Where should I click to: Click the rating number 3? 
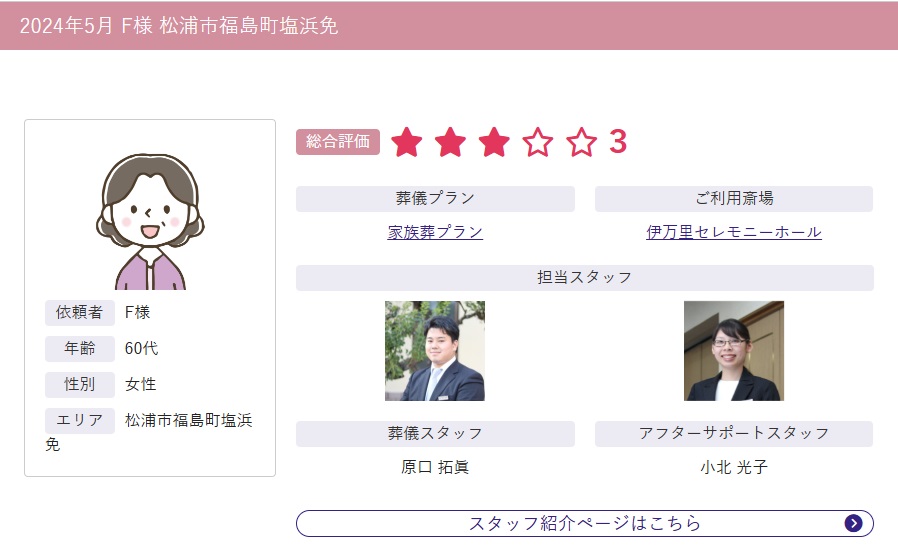click(618, 141)
